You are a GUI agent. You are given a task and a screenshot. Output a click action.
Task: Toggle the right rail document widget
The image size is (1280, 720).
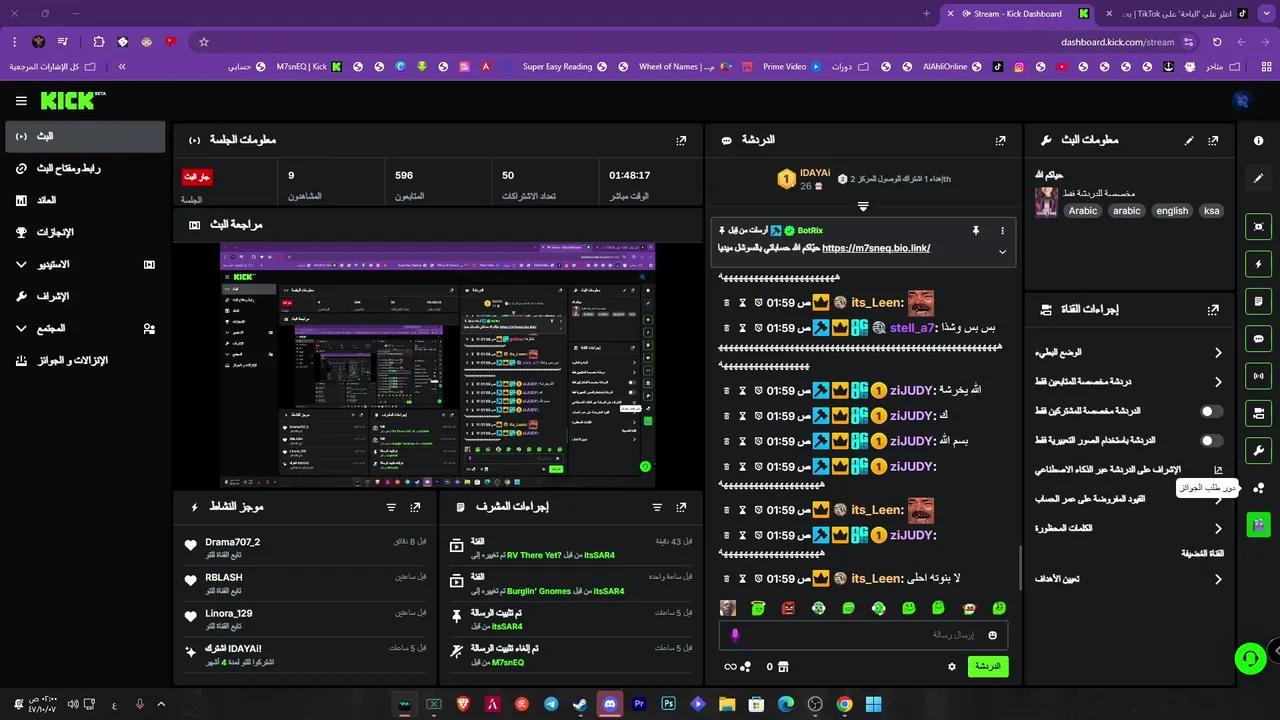[x=1259, y=301]
